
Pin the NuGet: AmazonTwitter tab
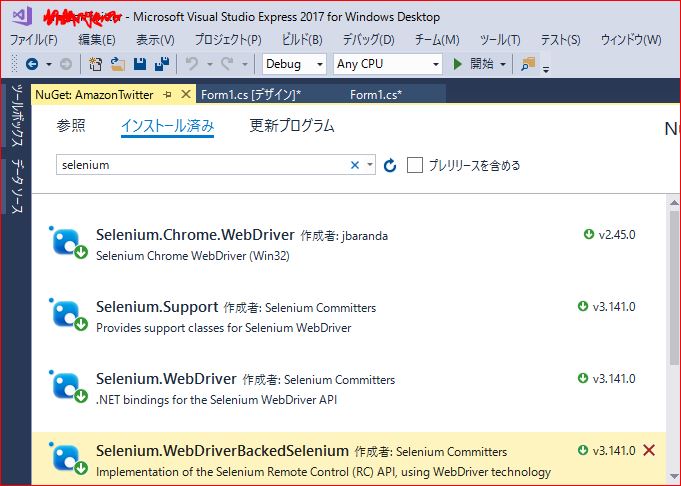[x=168, y=94]
